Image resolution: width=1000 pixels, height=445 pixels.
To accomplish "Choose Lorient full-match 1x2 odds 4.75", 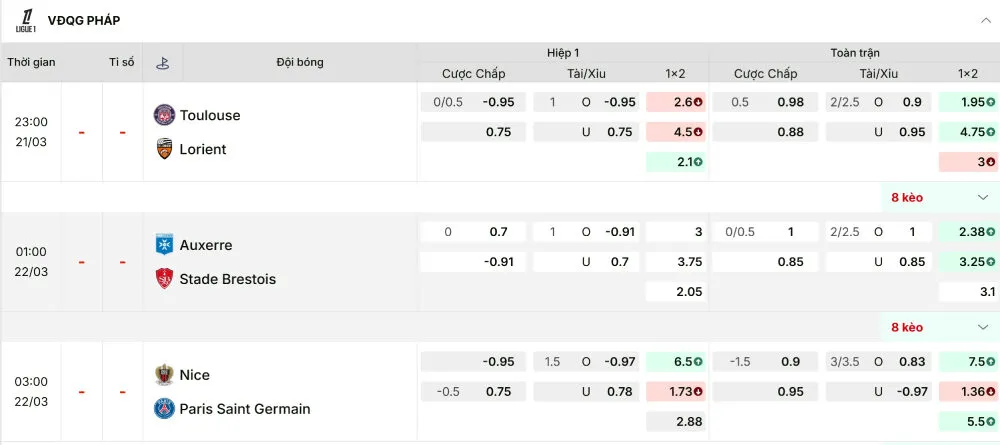I will click(968, 132).
